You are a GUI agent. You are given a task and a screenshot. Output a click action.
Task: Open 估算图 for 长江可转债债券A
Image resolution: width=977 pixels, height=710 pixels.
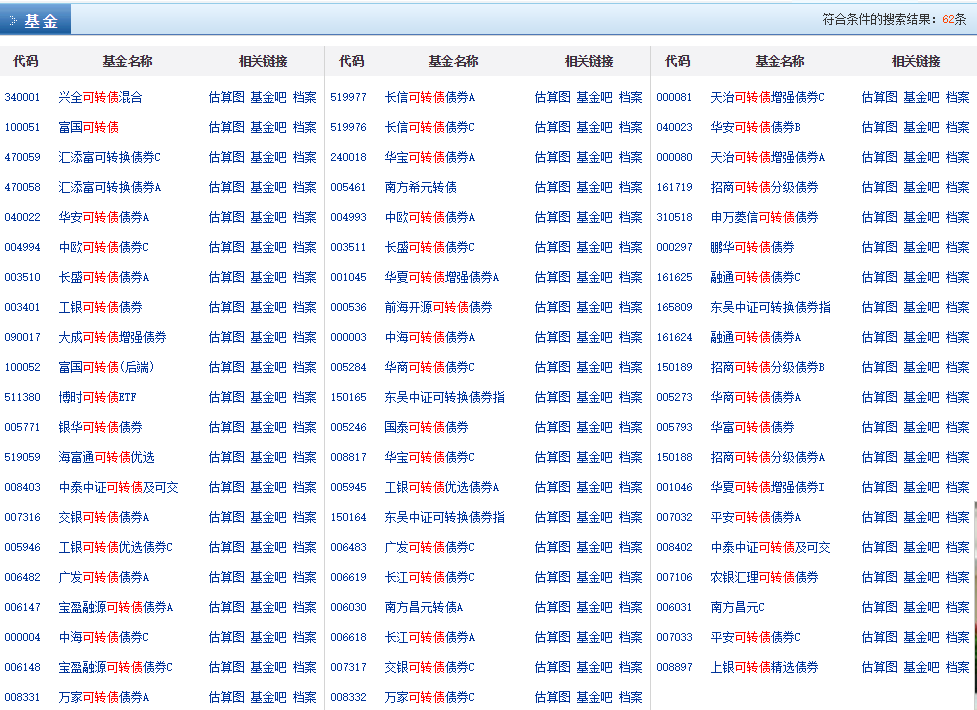pos(552,637)
